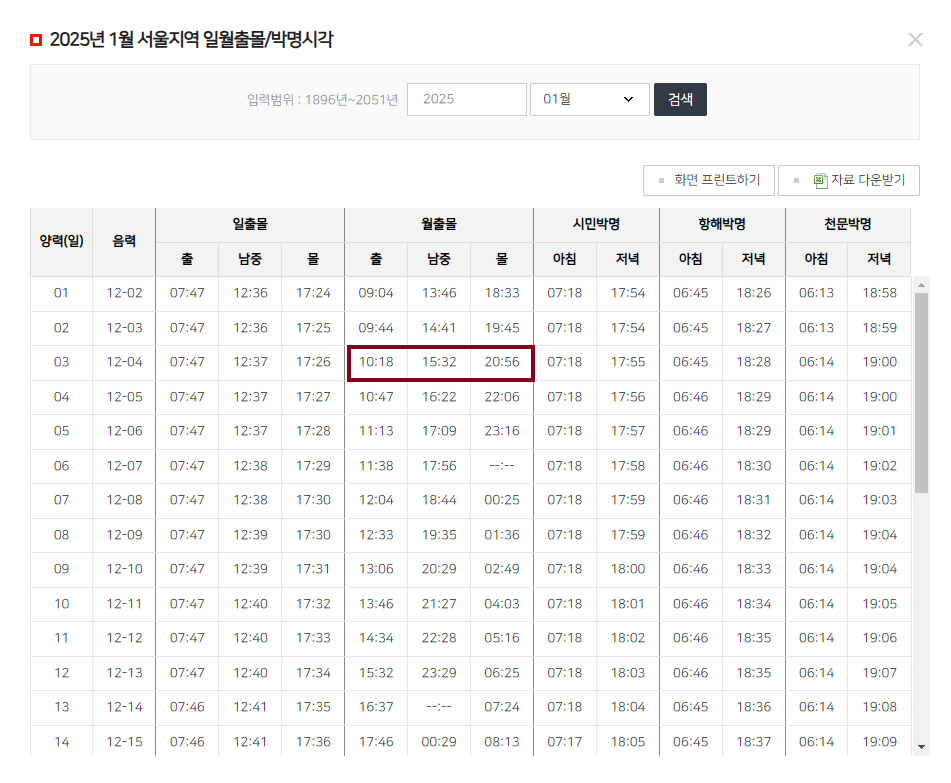The width and height of the screenshot is (951, 783).
Task: Click moonrise cell 09:04 on day 01
Action: pos(376,294)
